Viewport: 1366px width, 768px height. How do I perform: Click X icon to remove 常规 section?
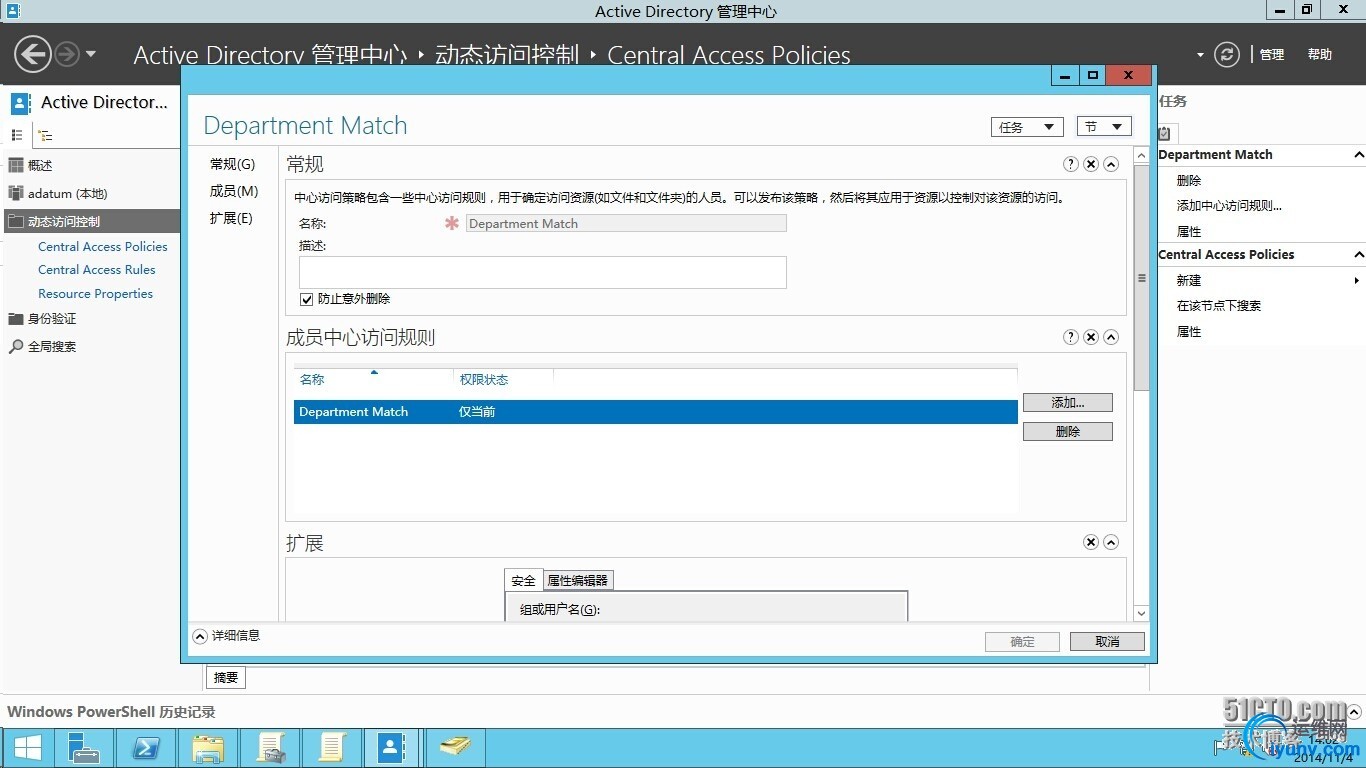(x=1091, y=164)
